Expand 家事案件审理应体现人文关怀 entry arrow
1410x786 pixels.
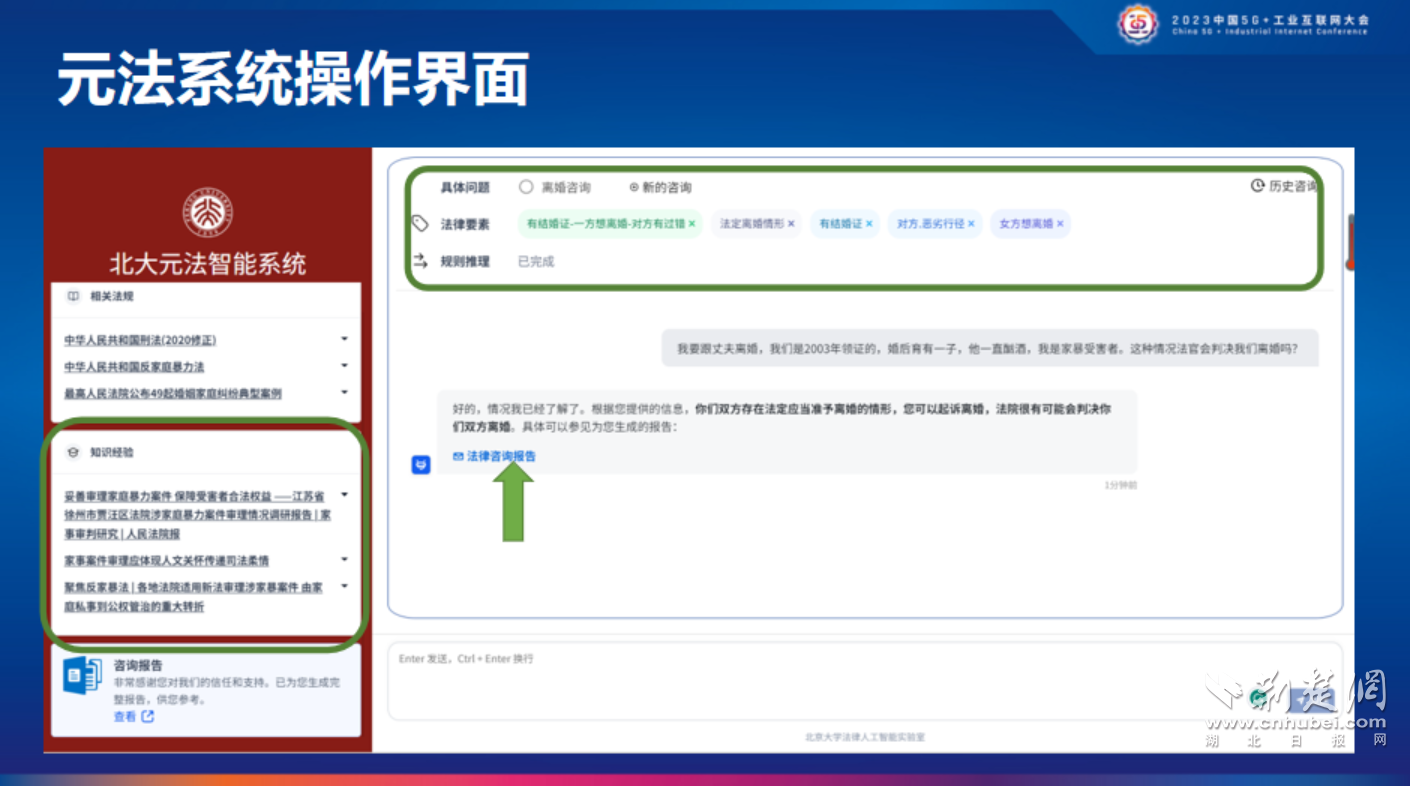345,560
